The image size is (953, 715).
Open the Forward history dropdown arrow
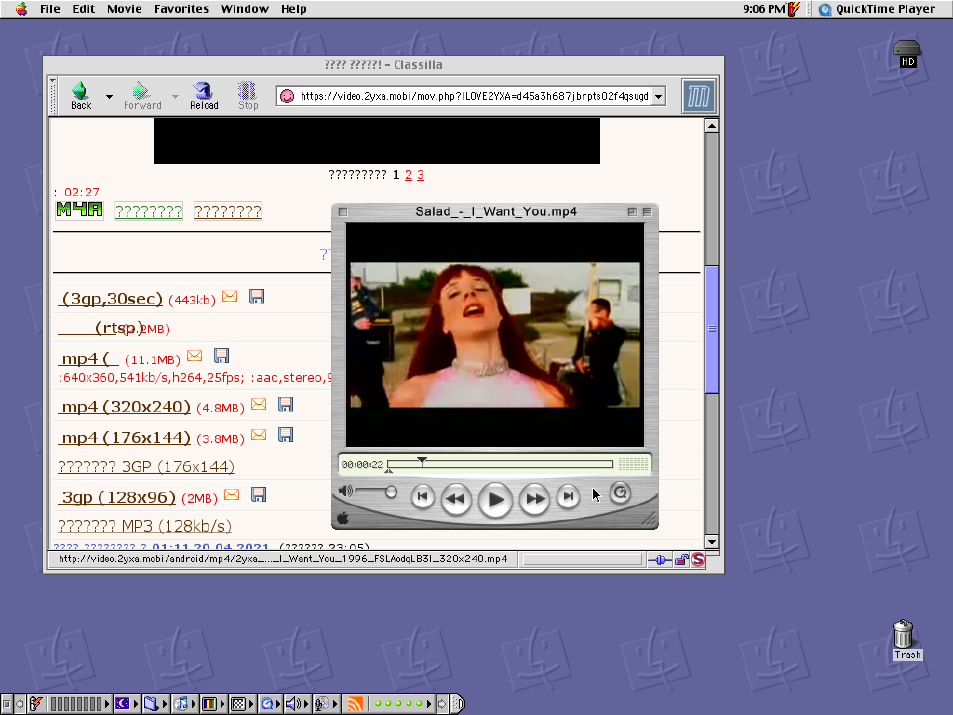click(x=175, y=96)
